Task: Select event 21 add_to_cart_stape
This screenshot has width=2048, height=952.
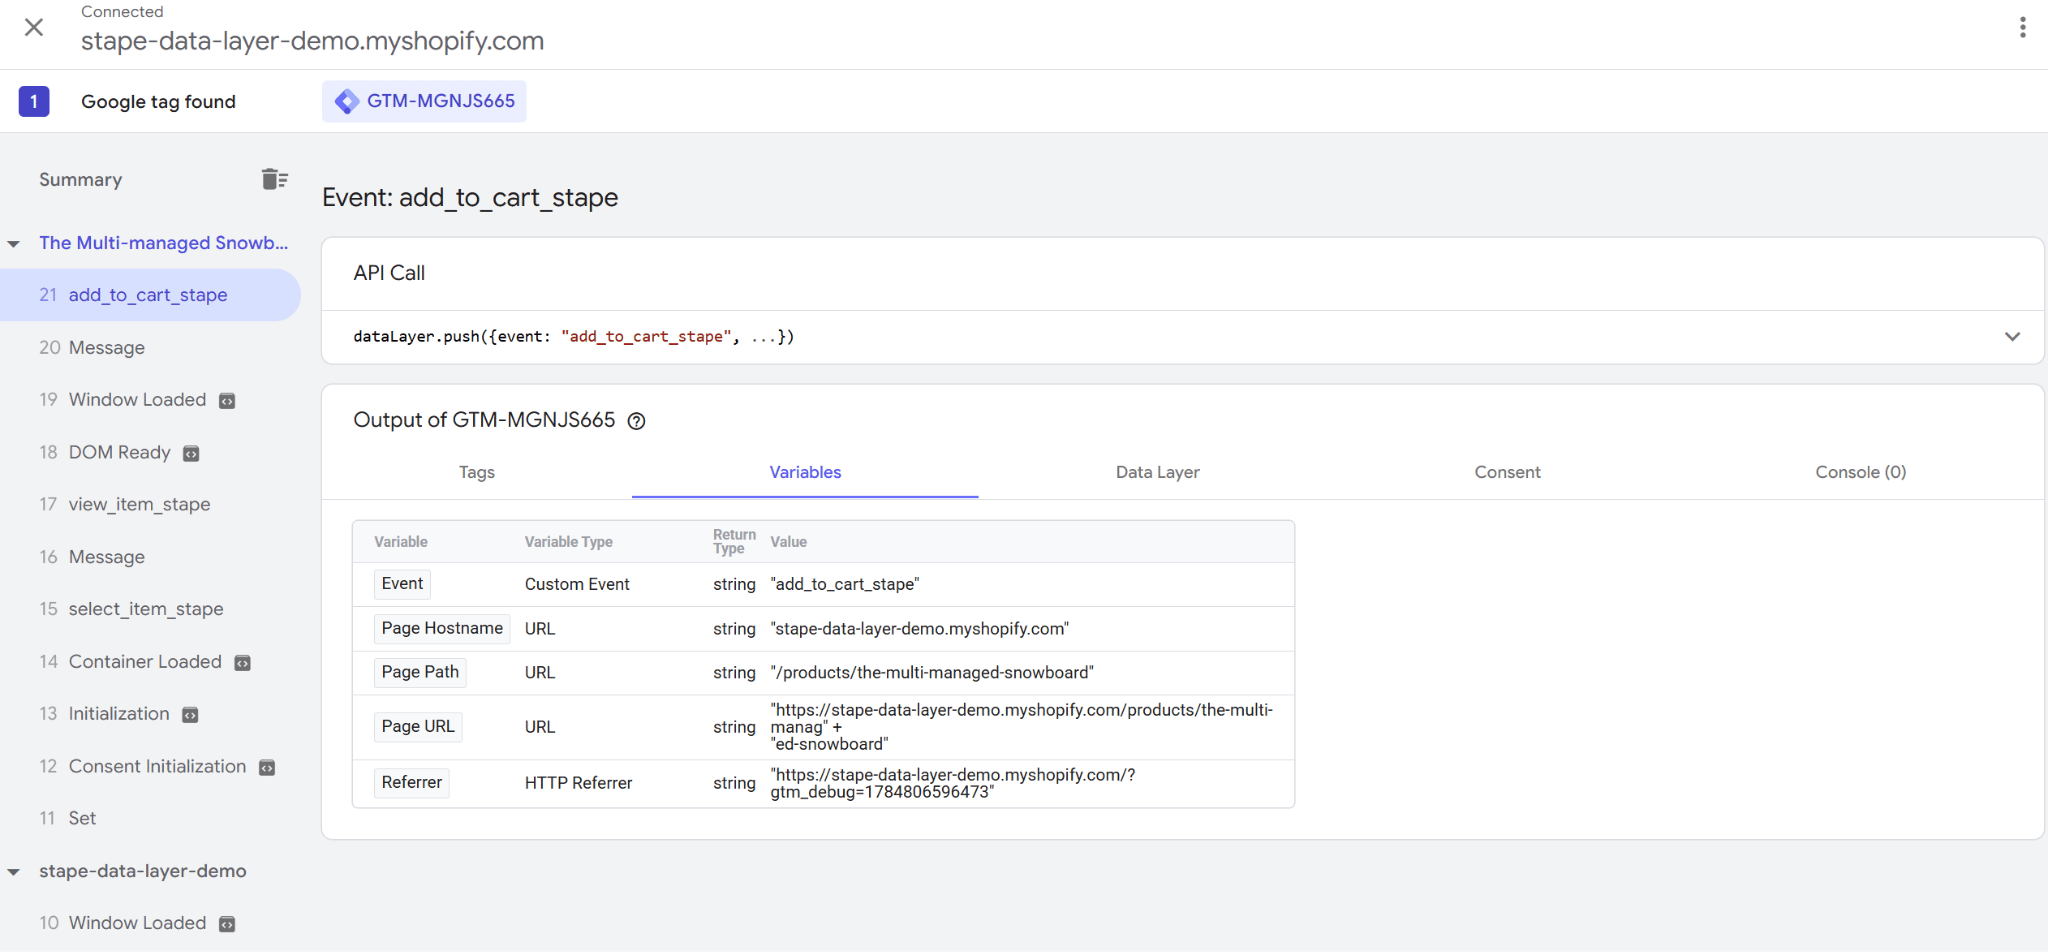Action: (150, 295)
